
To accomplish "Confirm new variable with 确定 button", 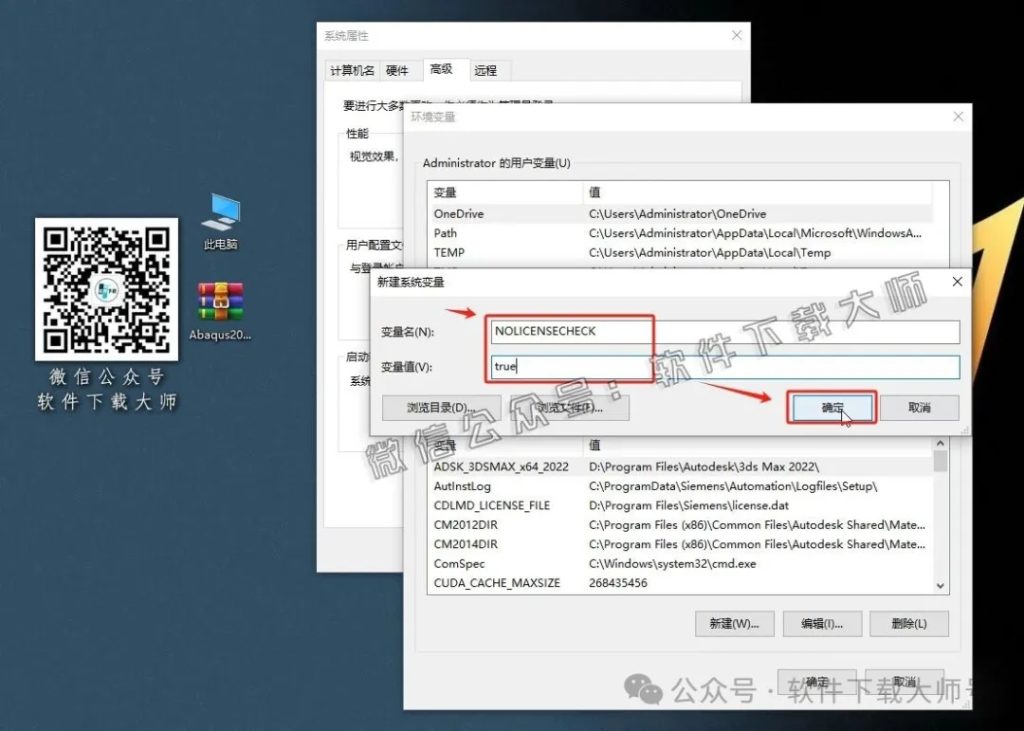I will pos(833,407).
